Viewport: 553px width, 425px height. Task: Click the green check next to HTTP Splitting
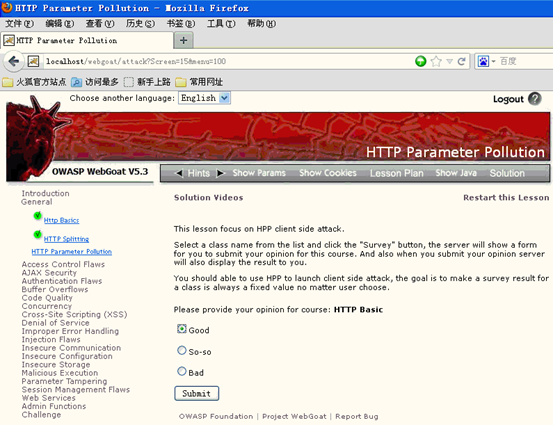37,234
